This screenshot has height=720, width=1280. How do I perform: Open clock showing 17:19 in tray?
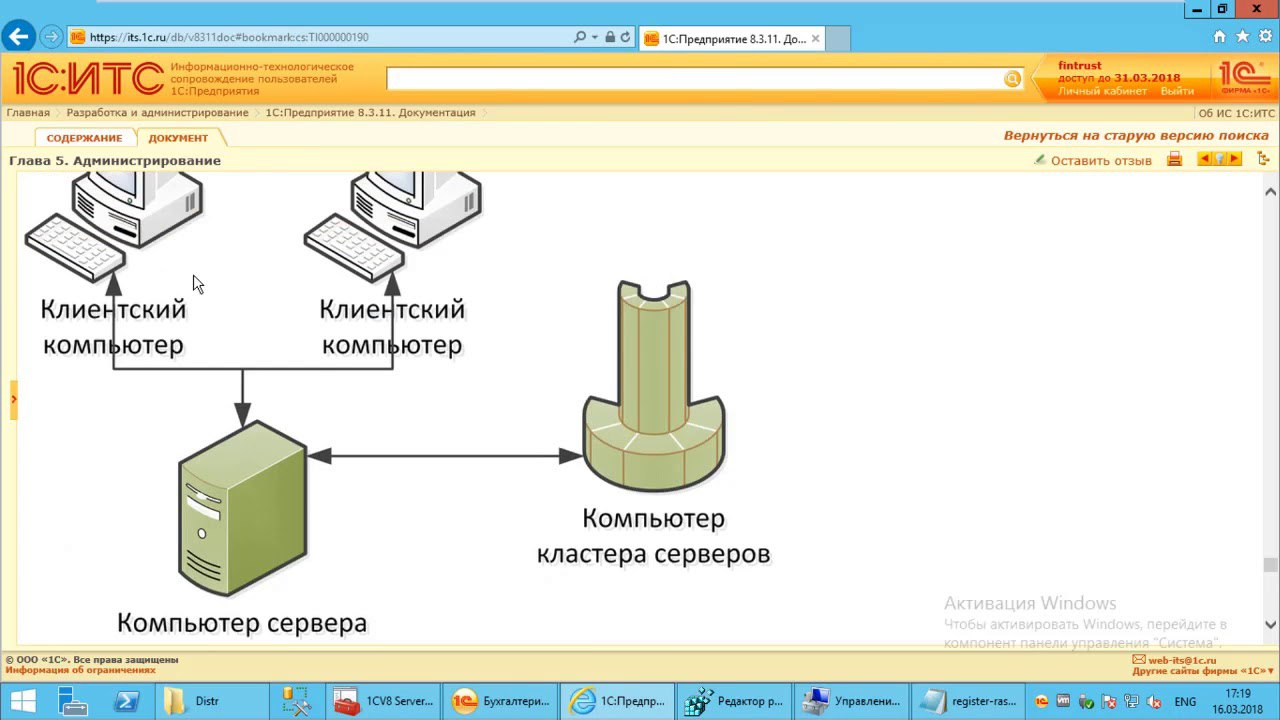coord(1238,701)
